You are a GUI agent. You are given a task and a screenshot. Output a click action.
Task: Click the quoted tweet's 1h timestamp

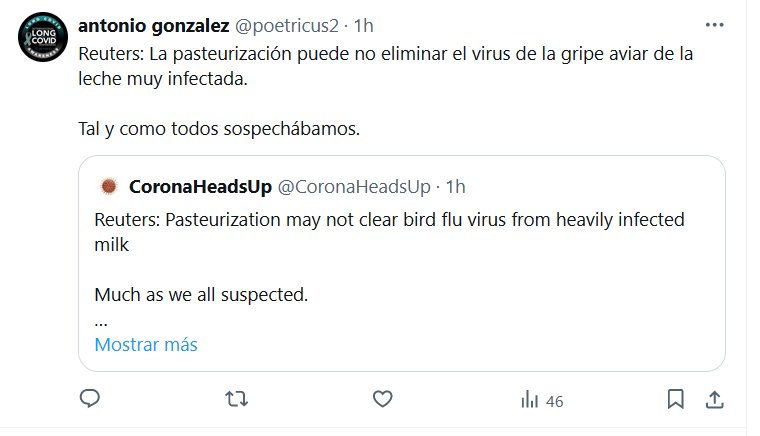tap(456, 187)
